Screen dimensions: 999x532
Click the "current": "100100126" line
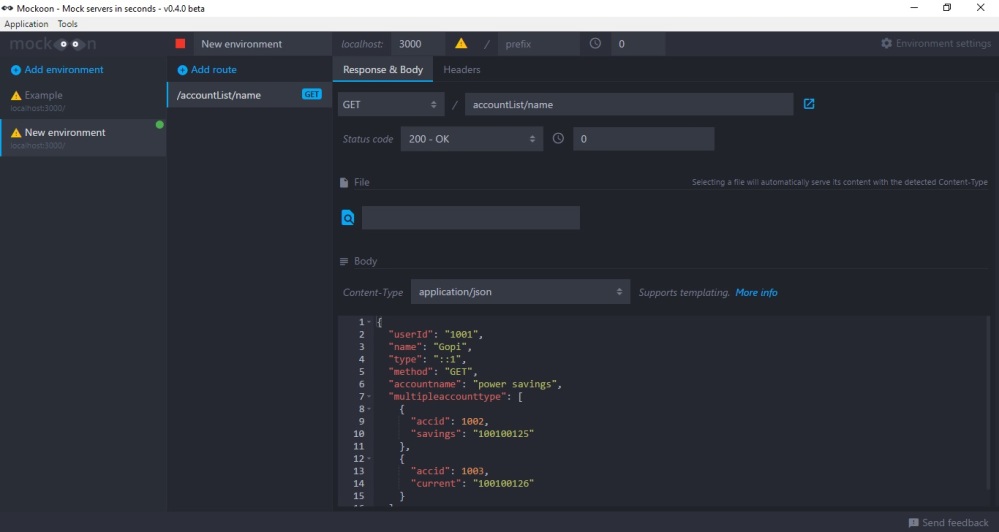pos(472,484)
